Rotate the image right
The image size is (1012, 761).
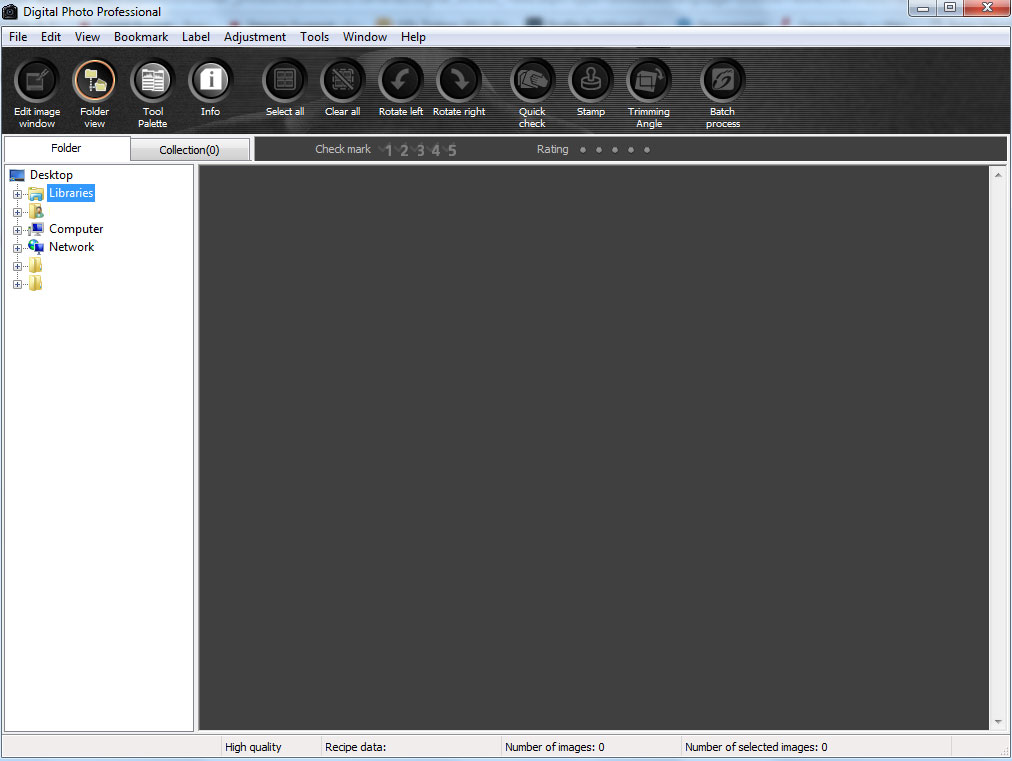pyautogui.click(x=459, y=82)
